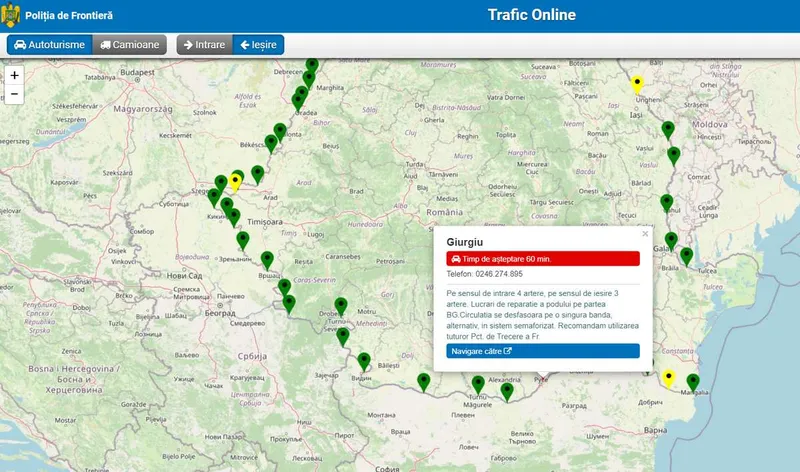This screenshot has height=472, width=800.
Task: Zoom in the map with plus button
Action: tap(14, 76)
